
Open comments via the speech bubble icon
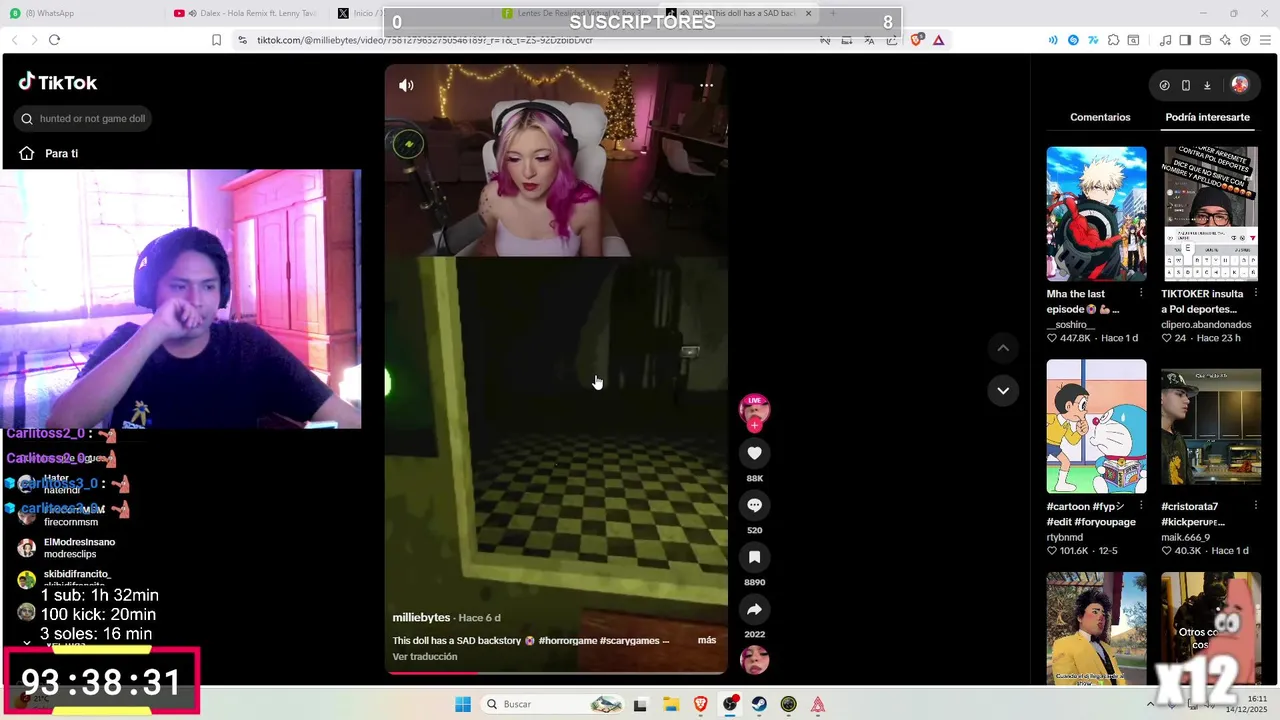click(x=755, y=505)
